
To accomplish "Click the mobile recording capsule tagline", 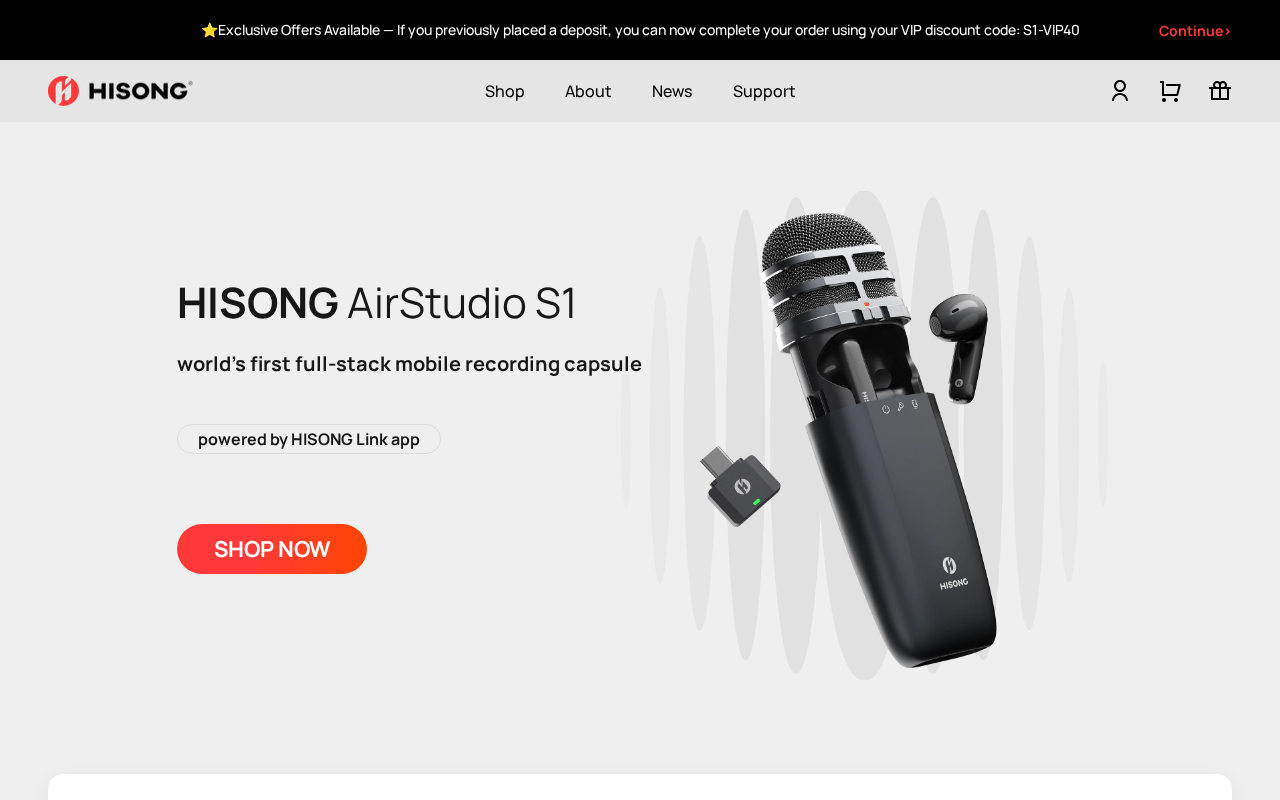I will click(x=409, y=364).
